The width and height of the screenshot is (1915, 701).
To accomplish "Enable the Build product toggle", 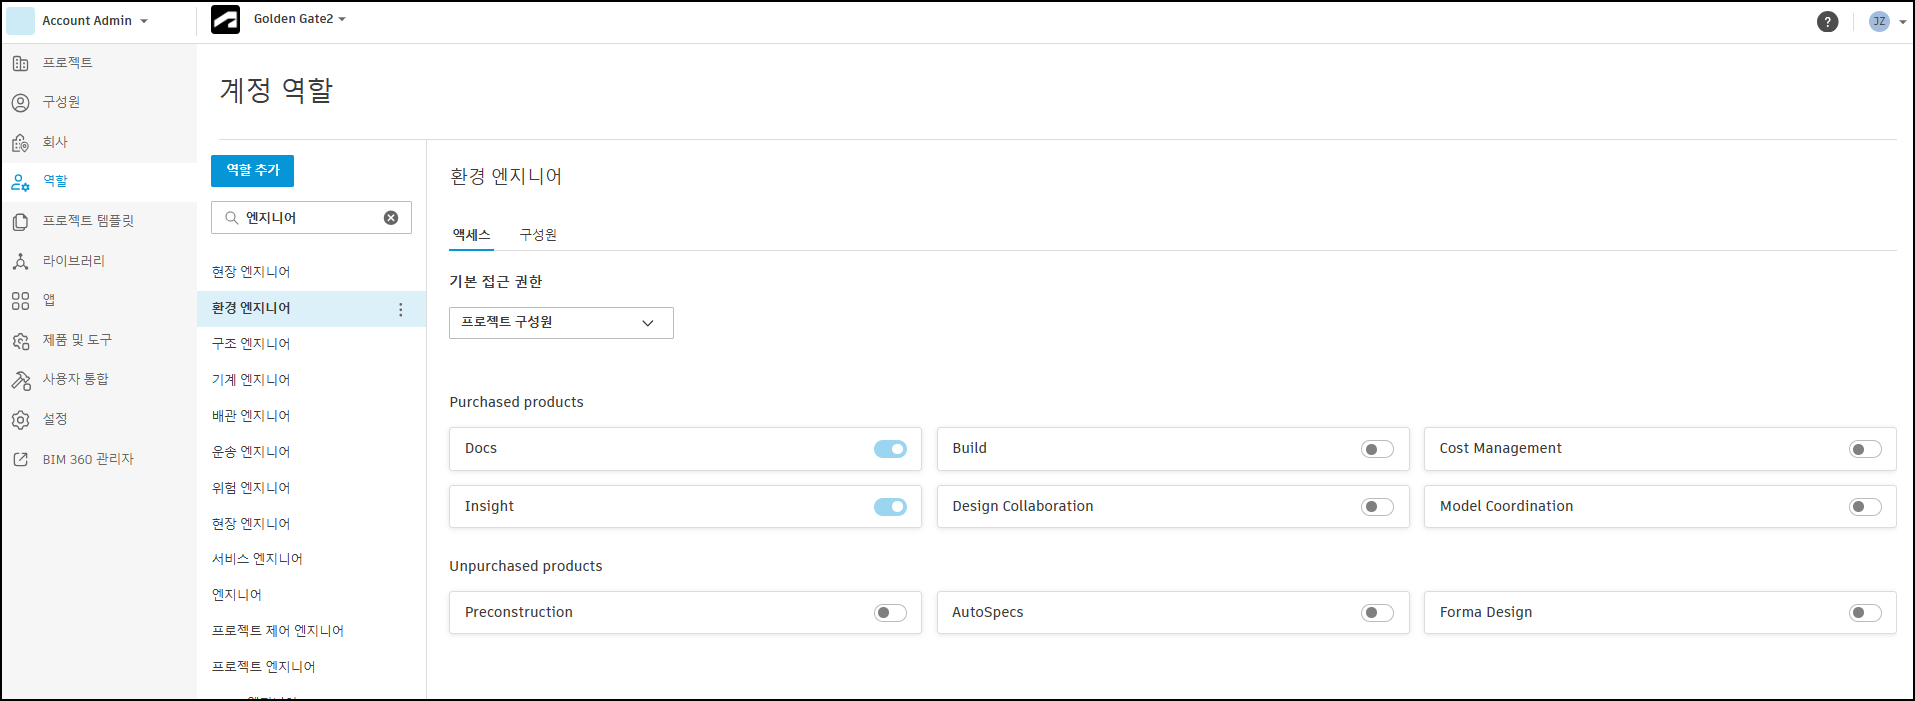I will click(x=1377, y=449).
